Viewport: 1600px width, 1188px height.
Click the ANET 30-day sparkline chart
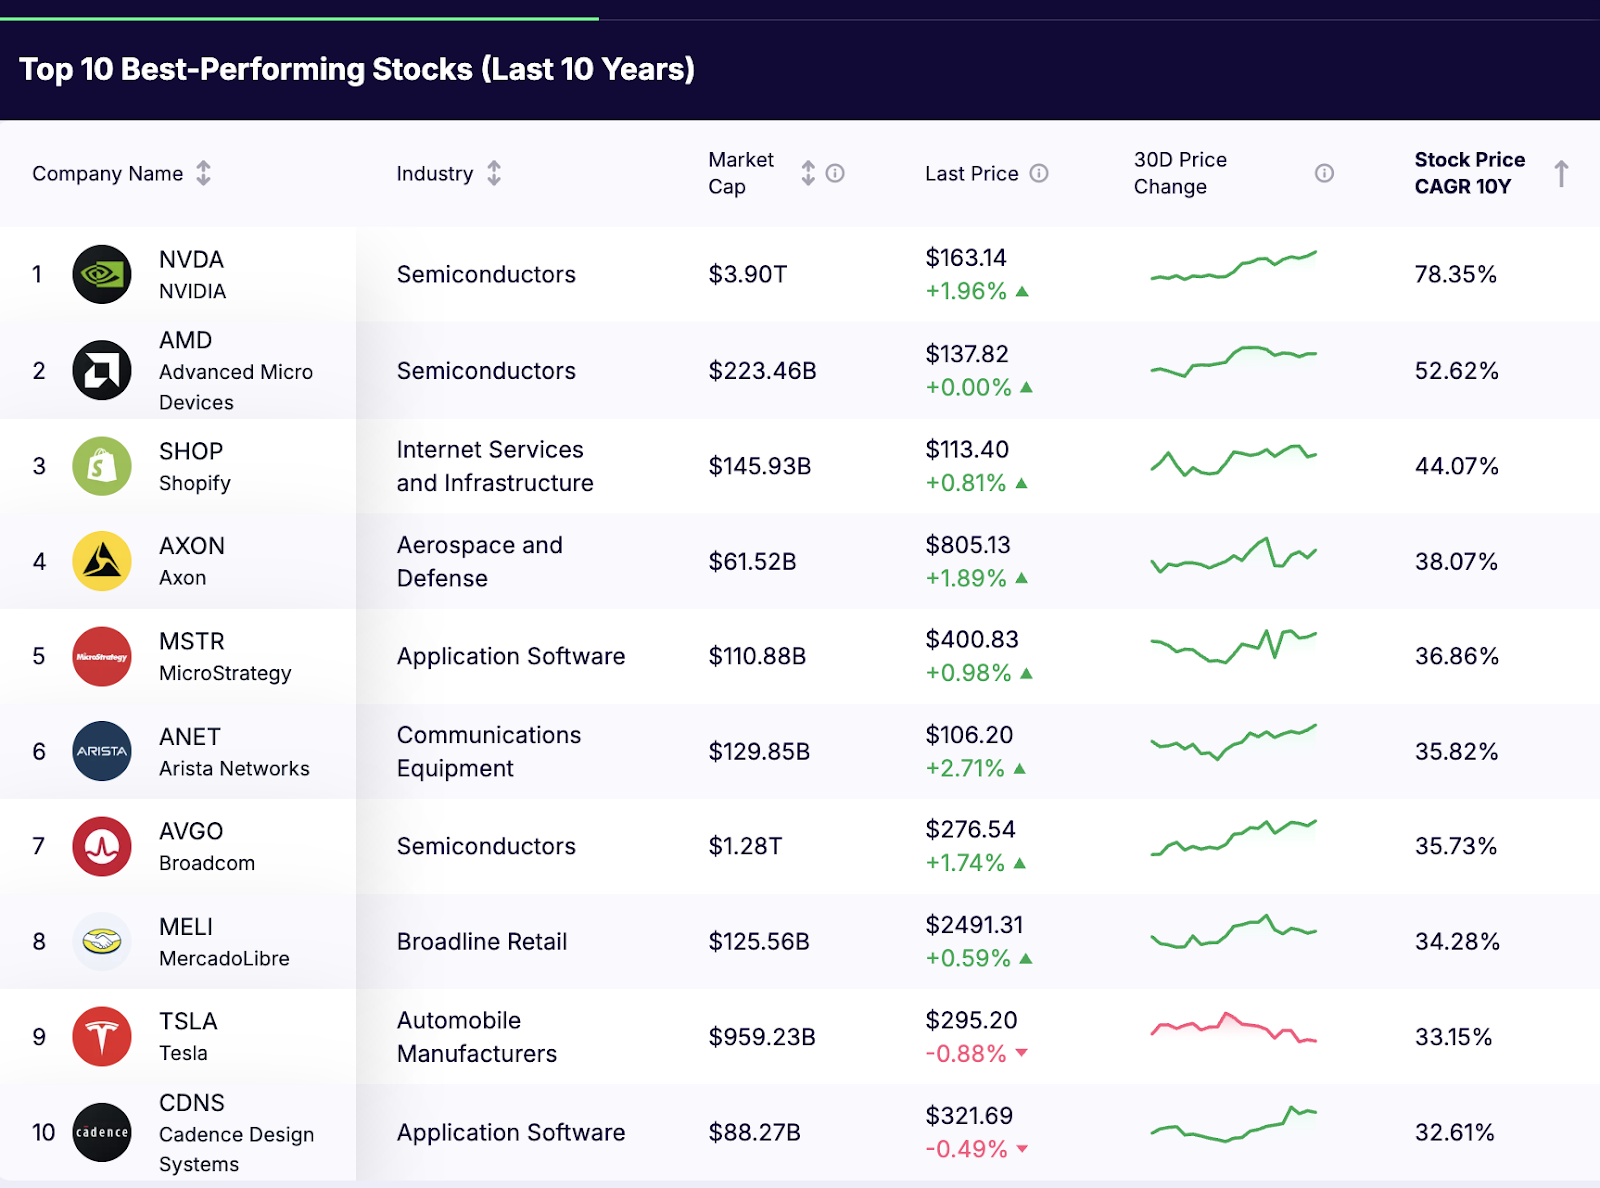coord(1234,742)
